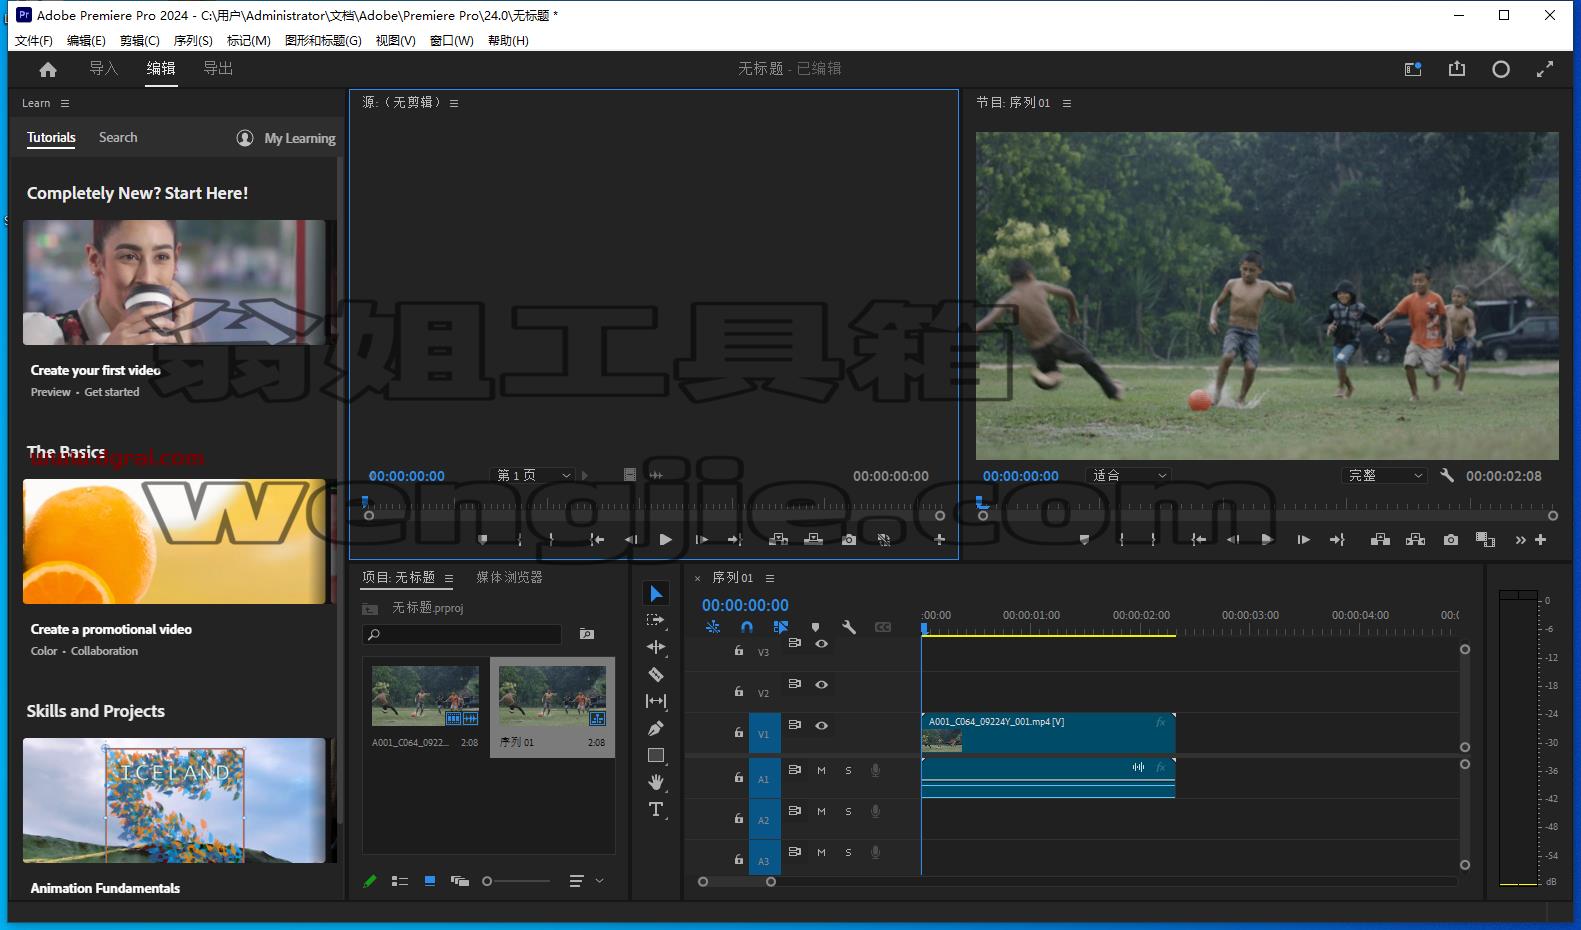Adjust the project panel thumbnail zoom slider
Image resolution: width=1581 pixels, height=930 pixels.
pos(516,881)
